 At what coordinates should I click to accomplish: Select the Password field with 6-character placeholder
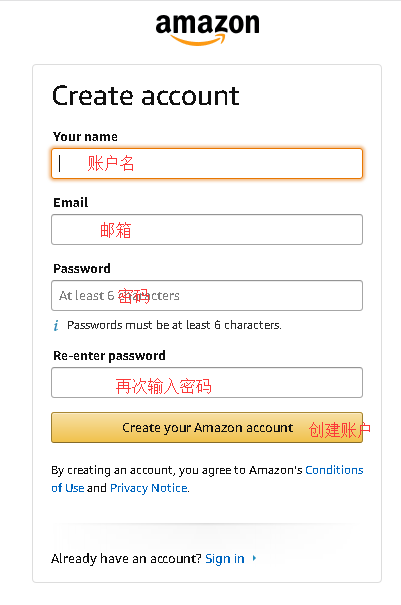click(207, 296)
